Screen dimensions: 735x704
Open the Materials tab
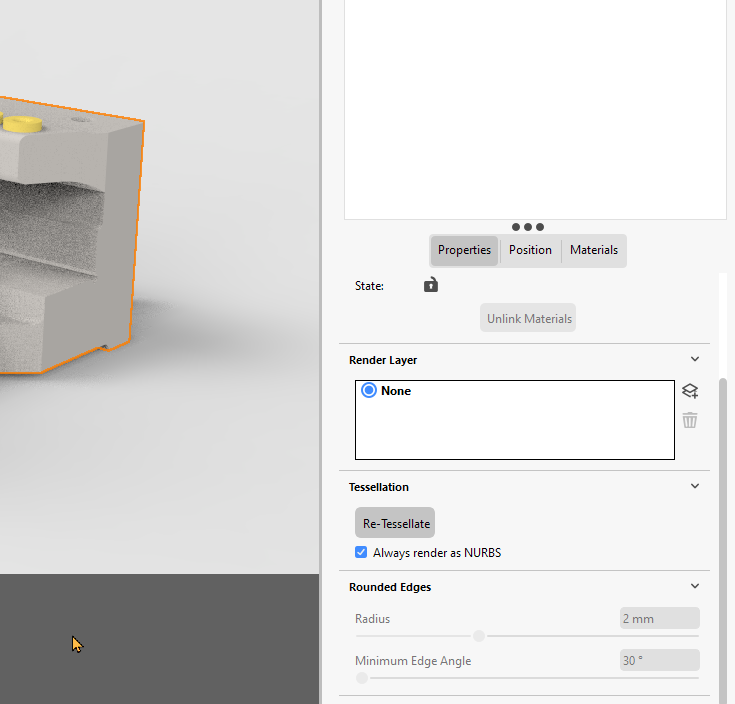coord(594,250)
